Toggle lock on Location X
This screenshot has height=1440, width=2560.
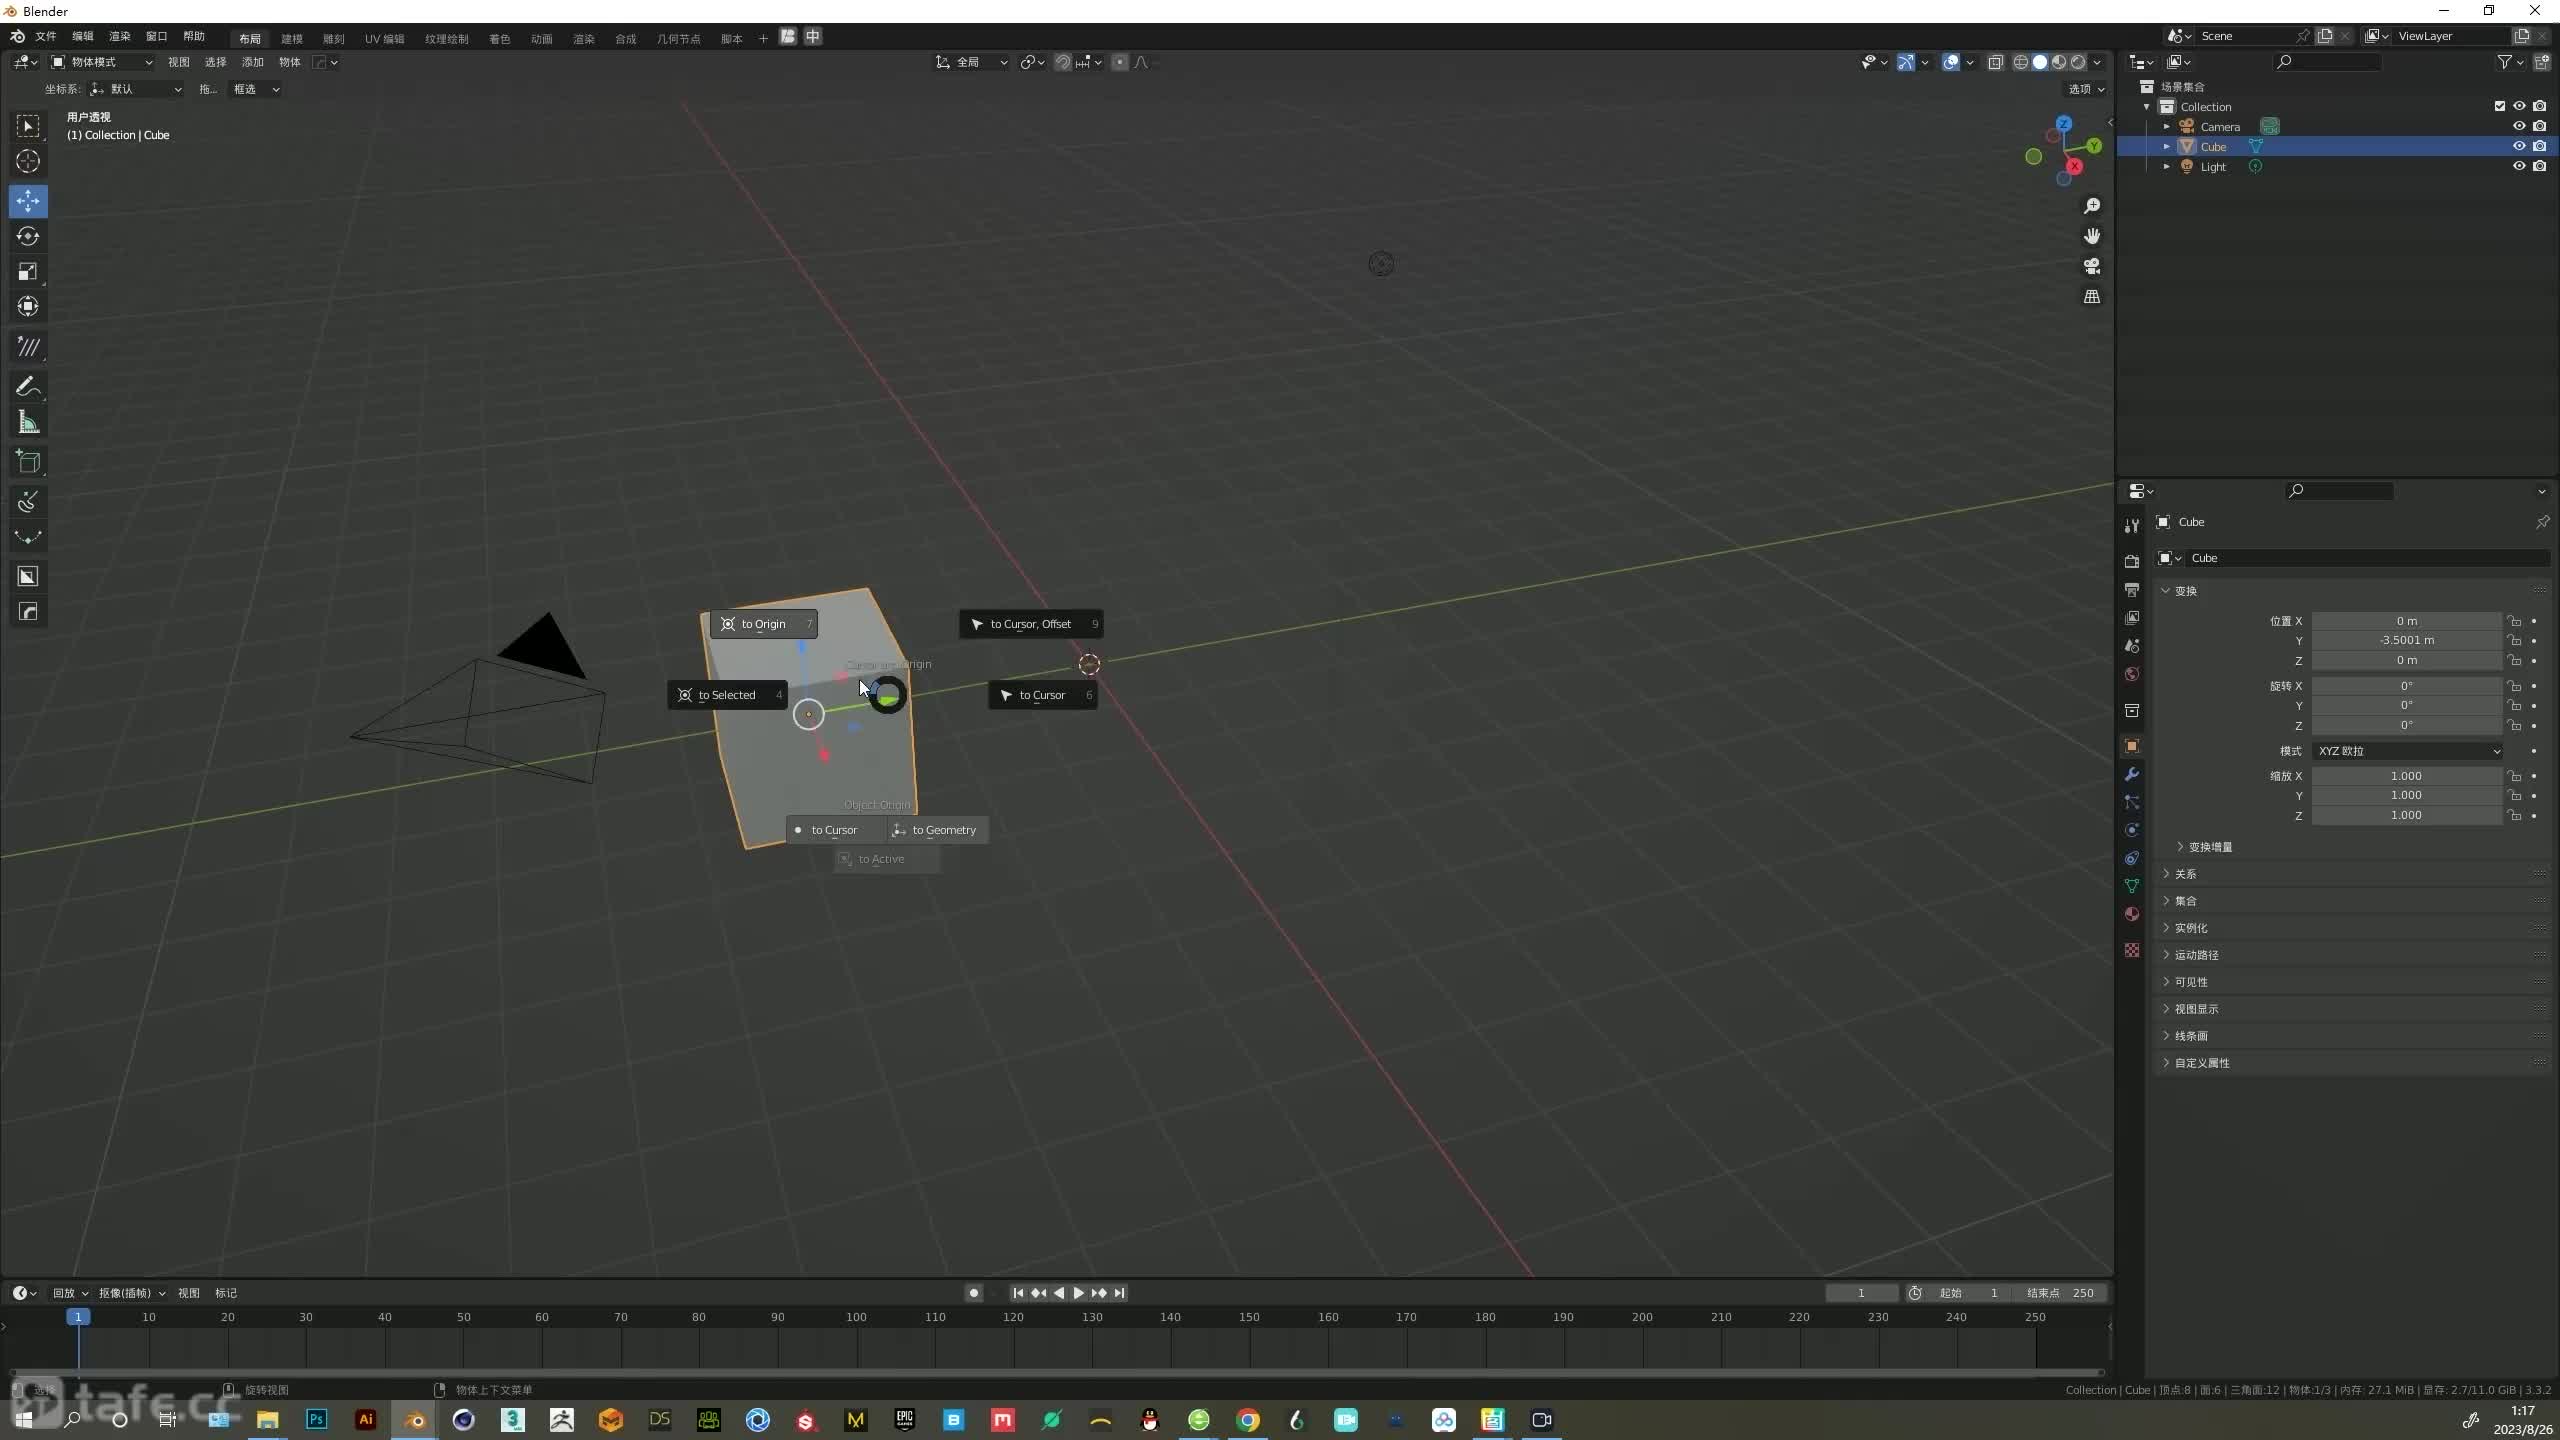pyautogui.click(x=2514, y=621)
